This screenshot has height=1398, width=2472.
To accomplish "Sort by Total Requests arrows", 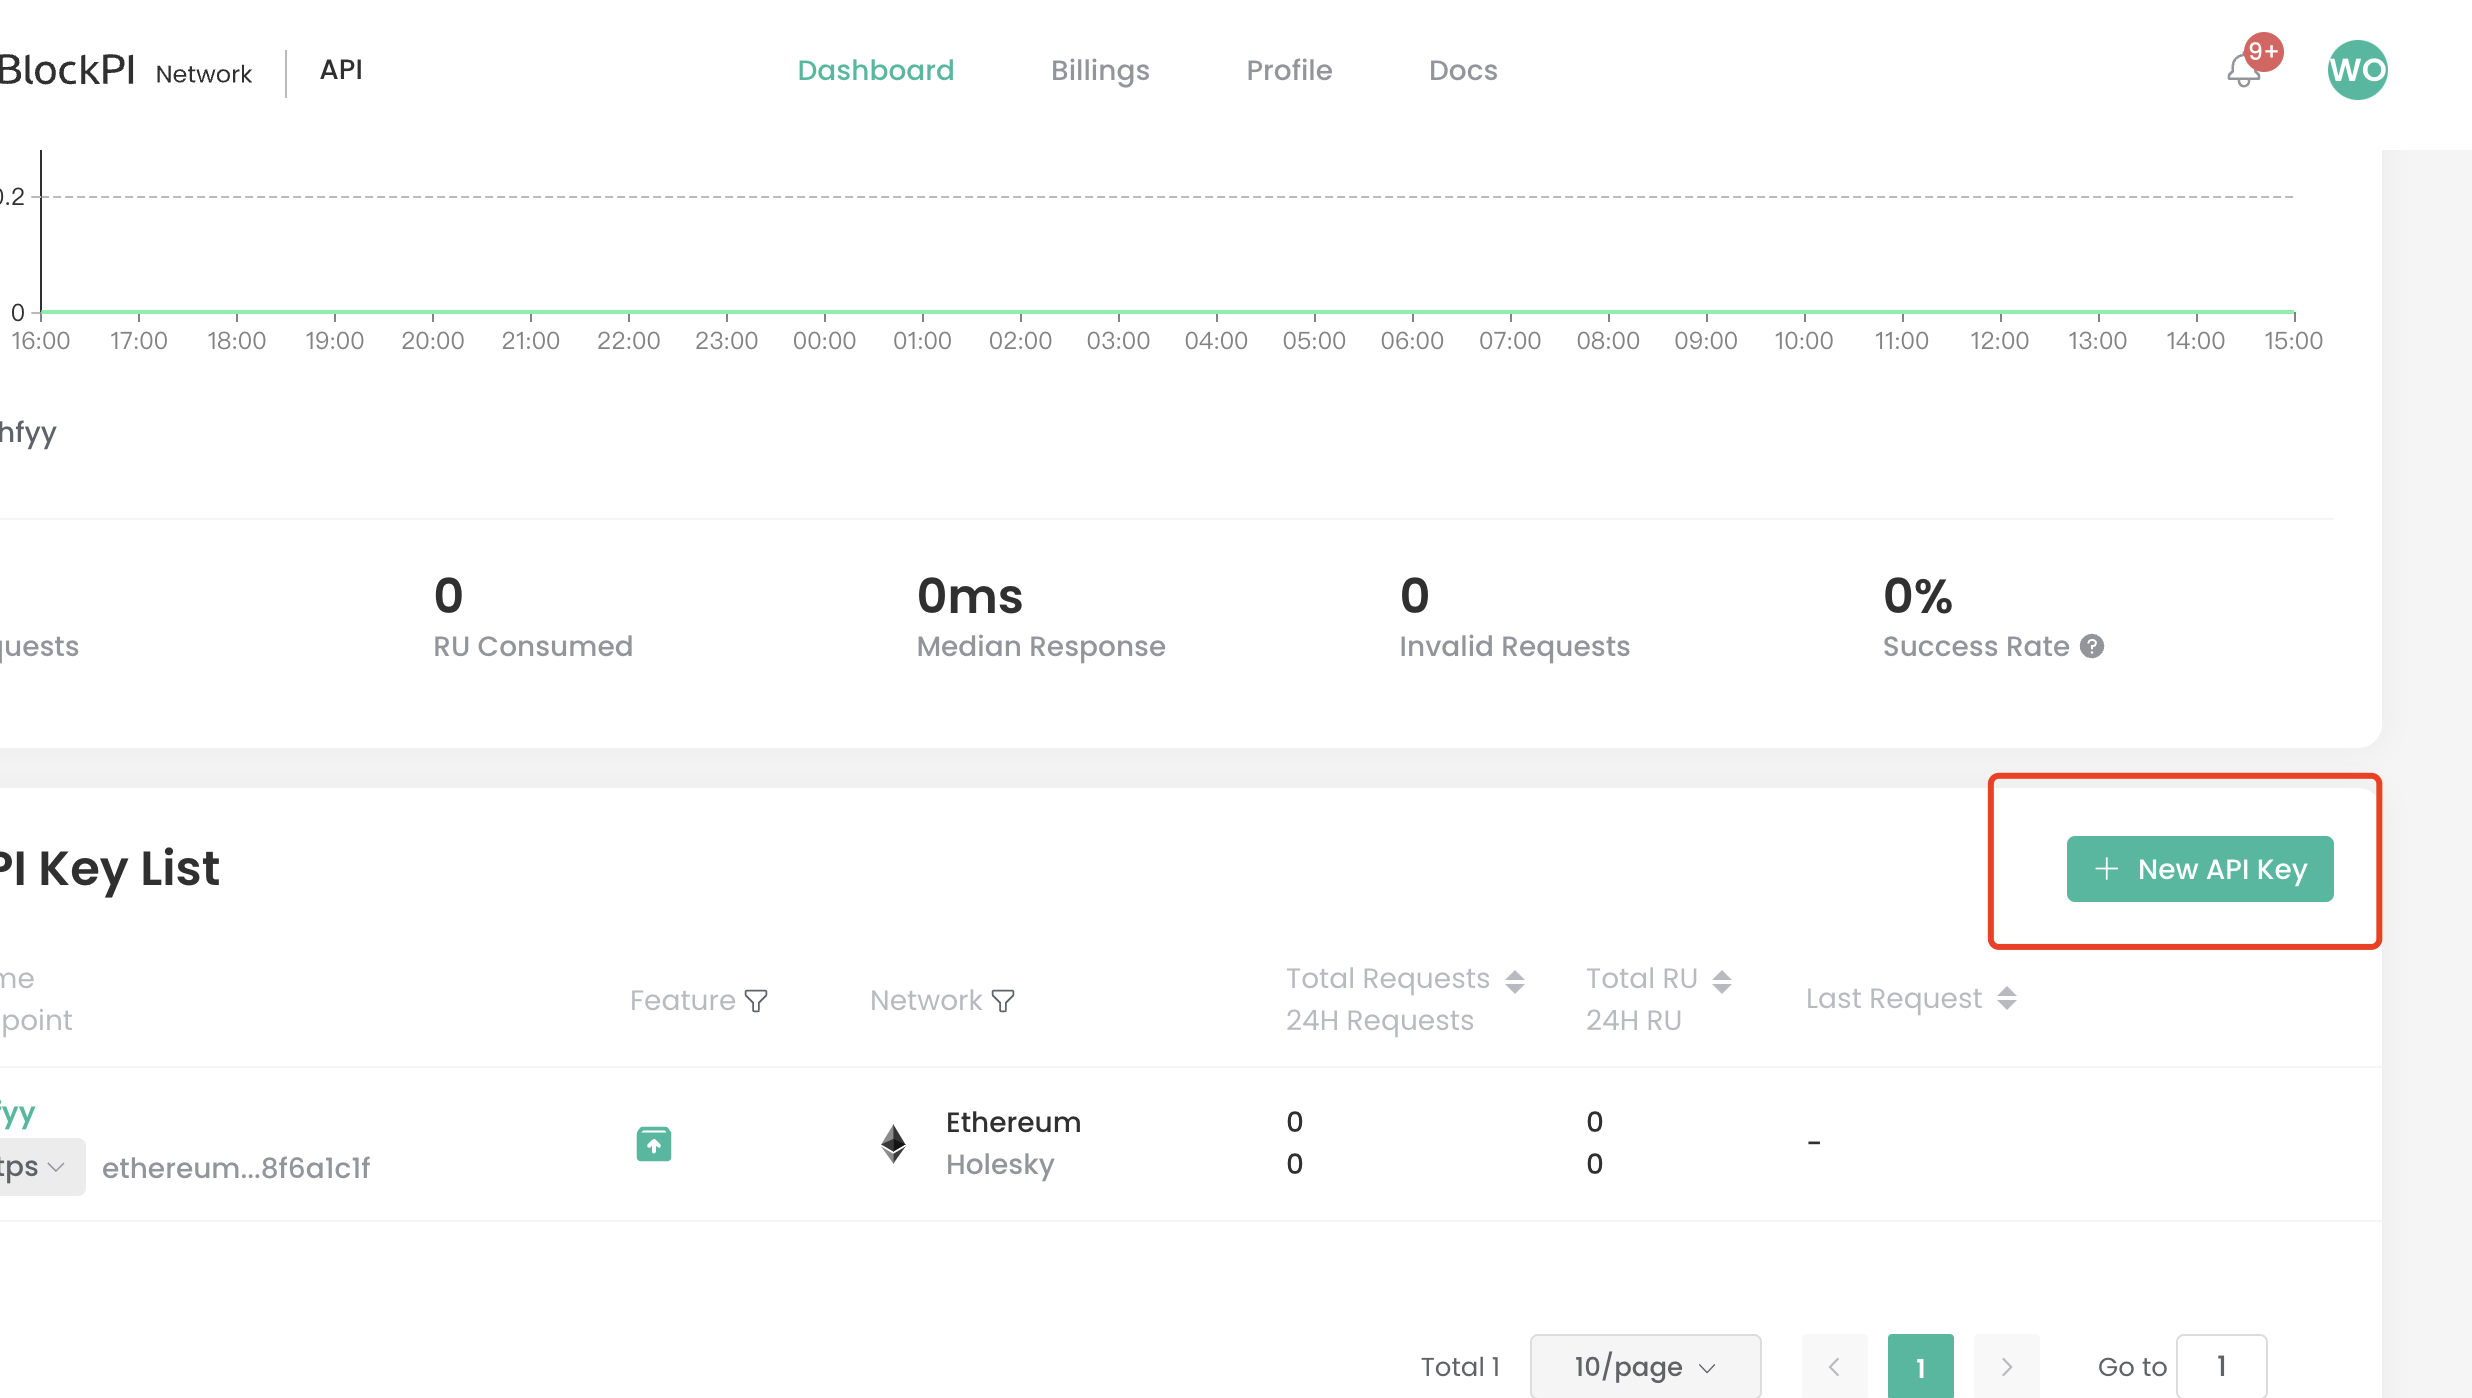I will tap(1515, 981).
